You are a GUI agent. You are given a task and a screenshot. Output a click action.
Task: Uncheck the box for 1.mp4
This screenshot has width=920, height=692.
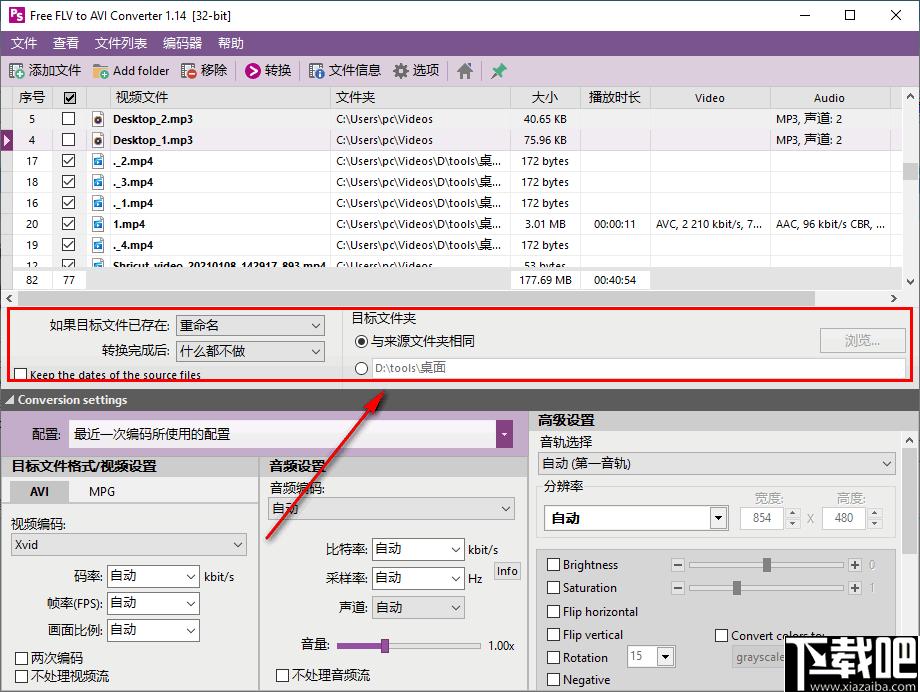tap(69, 224)
